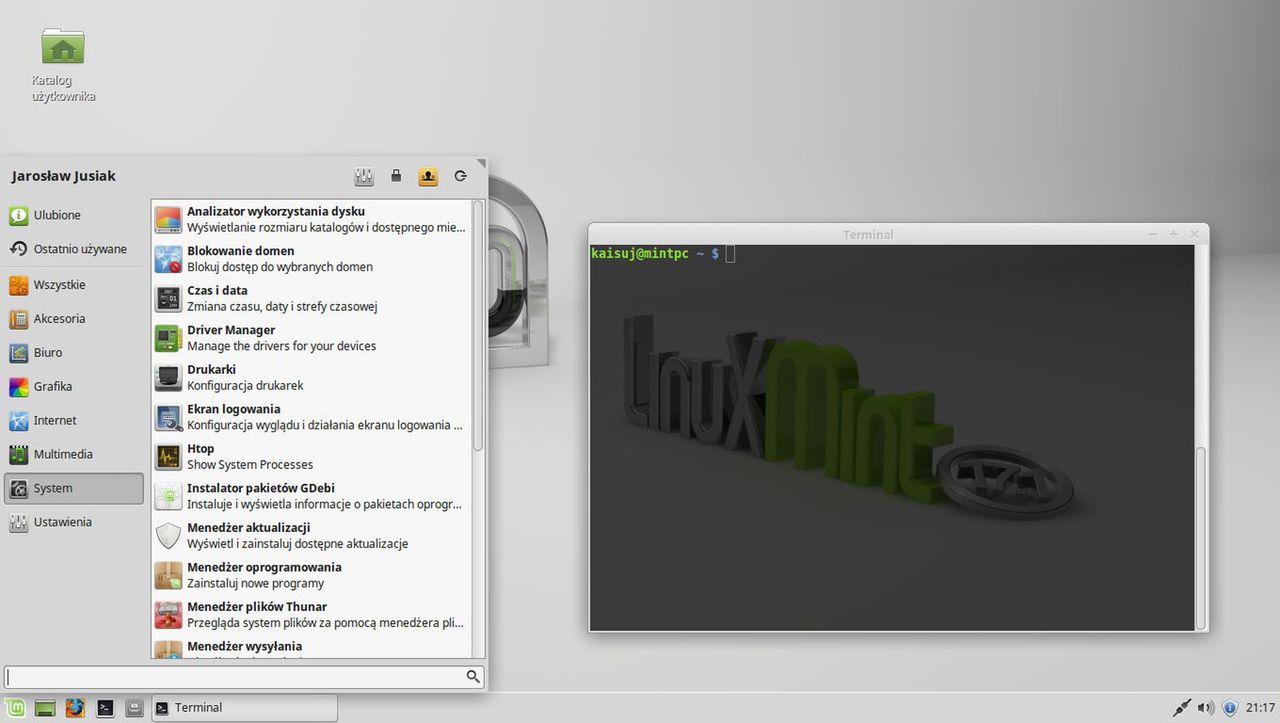Click the Terminal taskbar window button

(x=244, y=708)
